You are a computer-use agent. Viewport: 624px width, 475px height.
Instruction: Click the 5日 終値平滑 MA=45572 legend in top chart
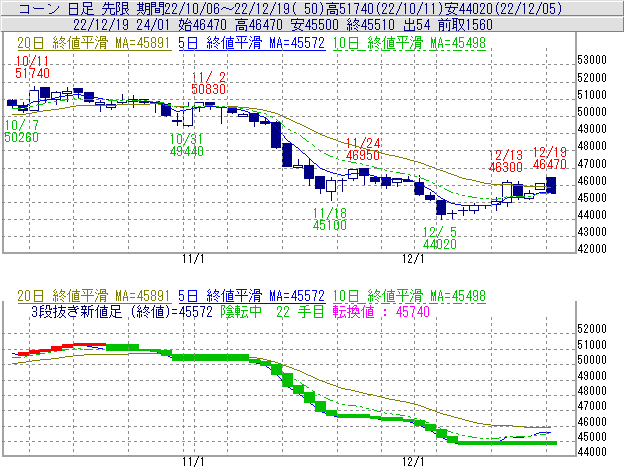[252, 43]
